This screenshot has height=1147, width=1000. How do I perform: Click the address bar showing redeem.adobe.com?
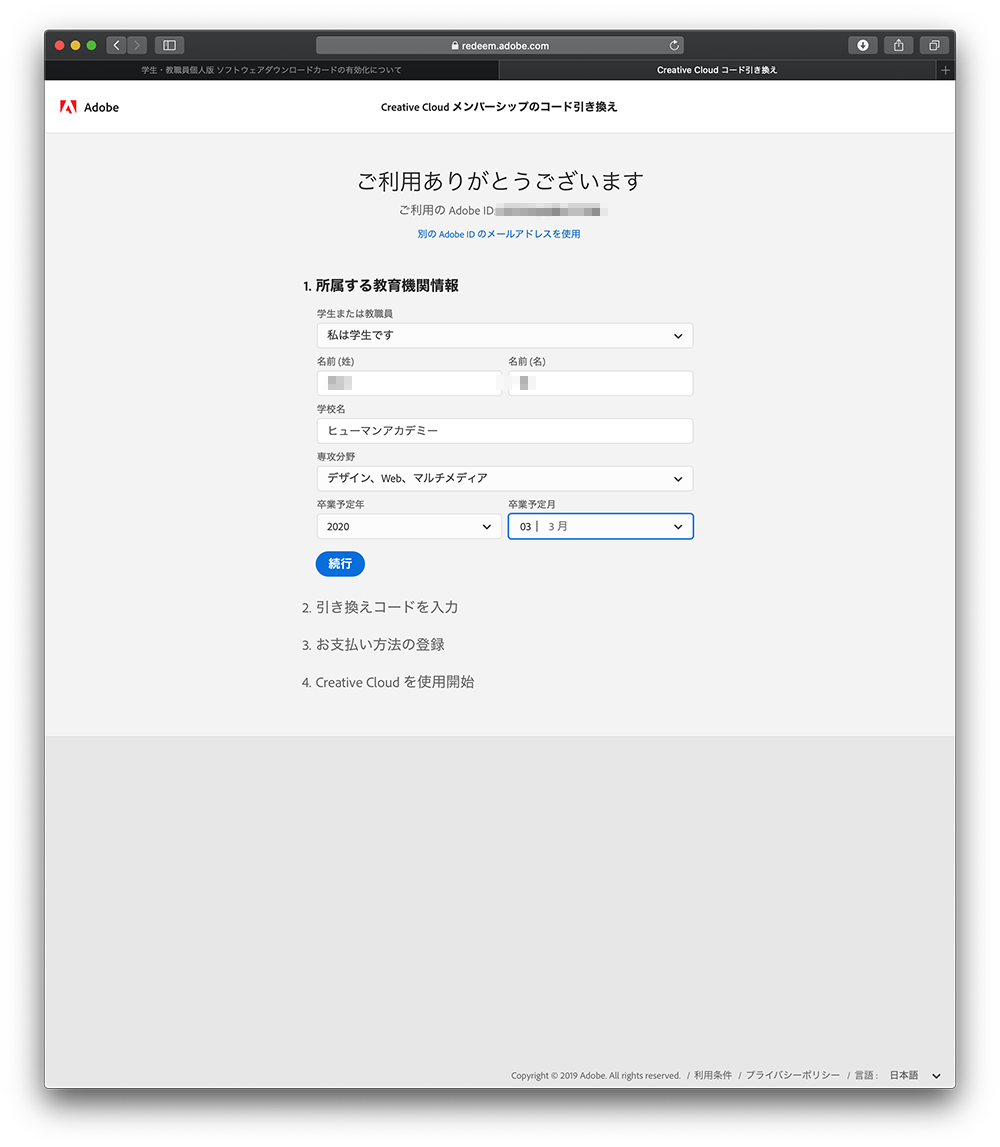click(x=500, y=45)
